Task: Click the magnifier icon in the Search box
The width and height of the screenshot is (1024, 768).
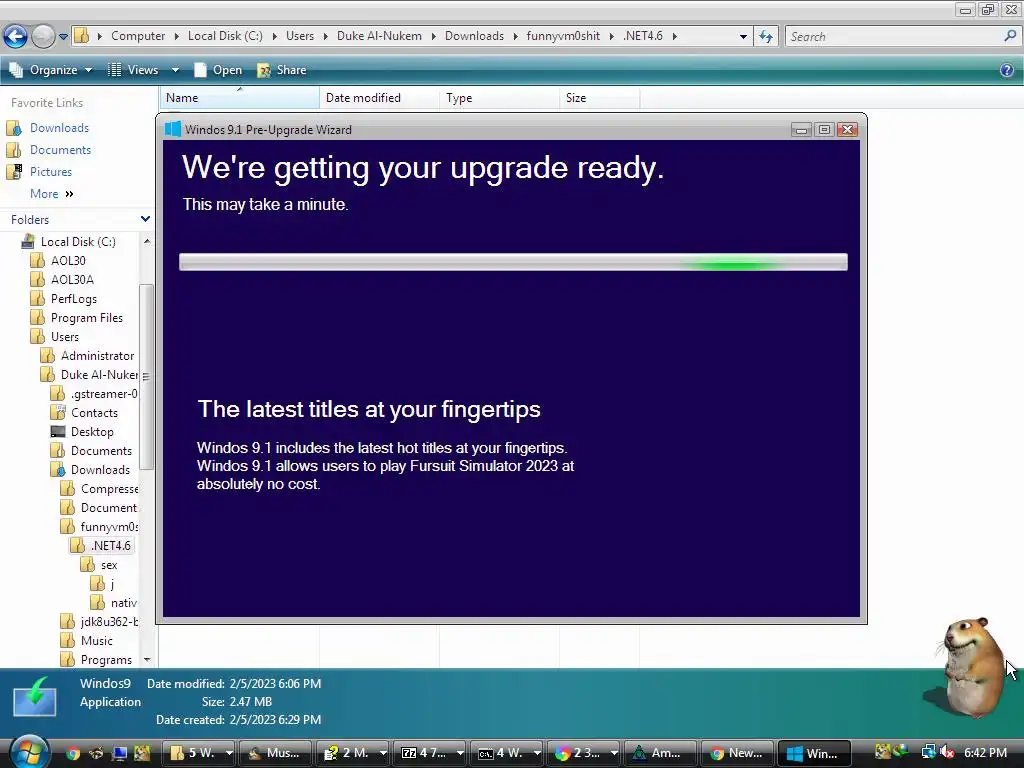Action: pyautogui.click(x=1010, y=36)
